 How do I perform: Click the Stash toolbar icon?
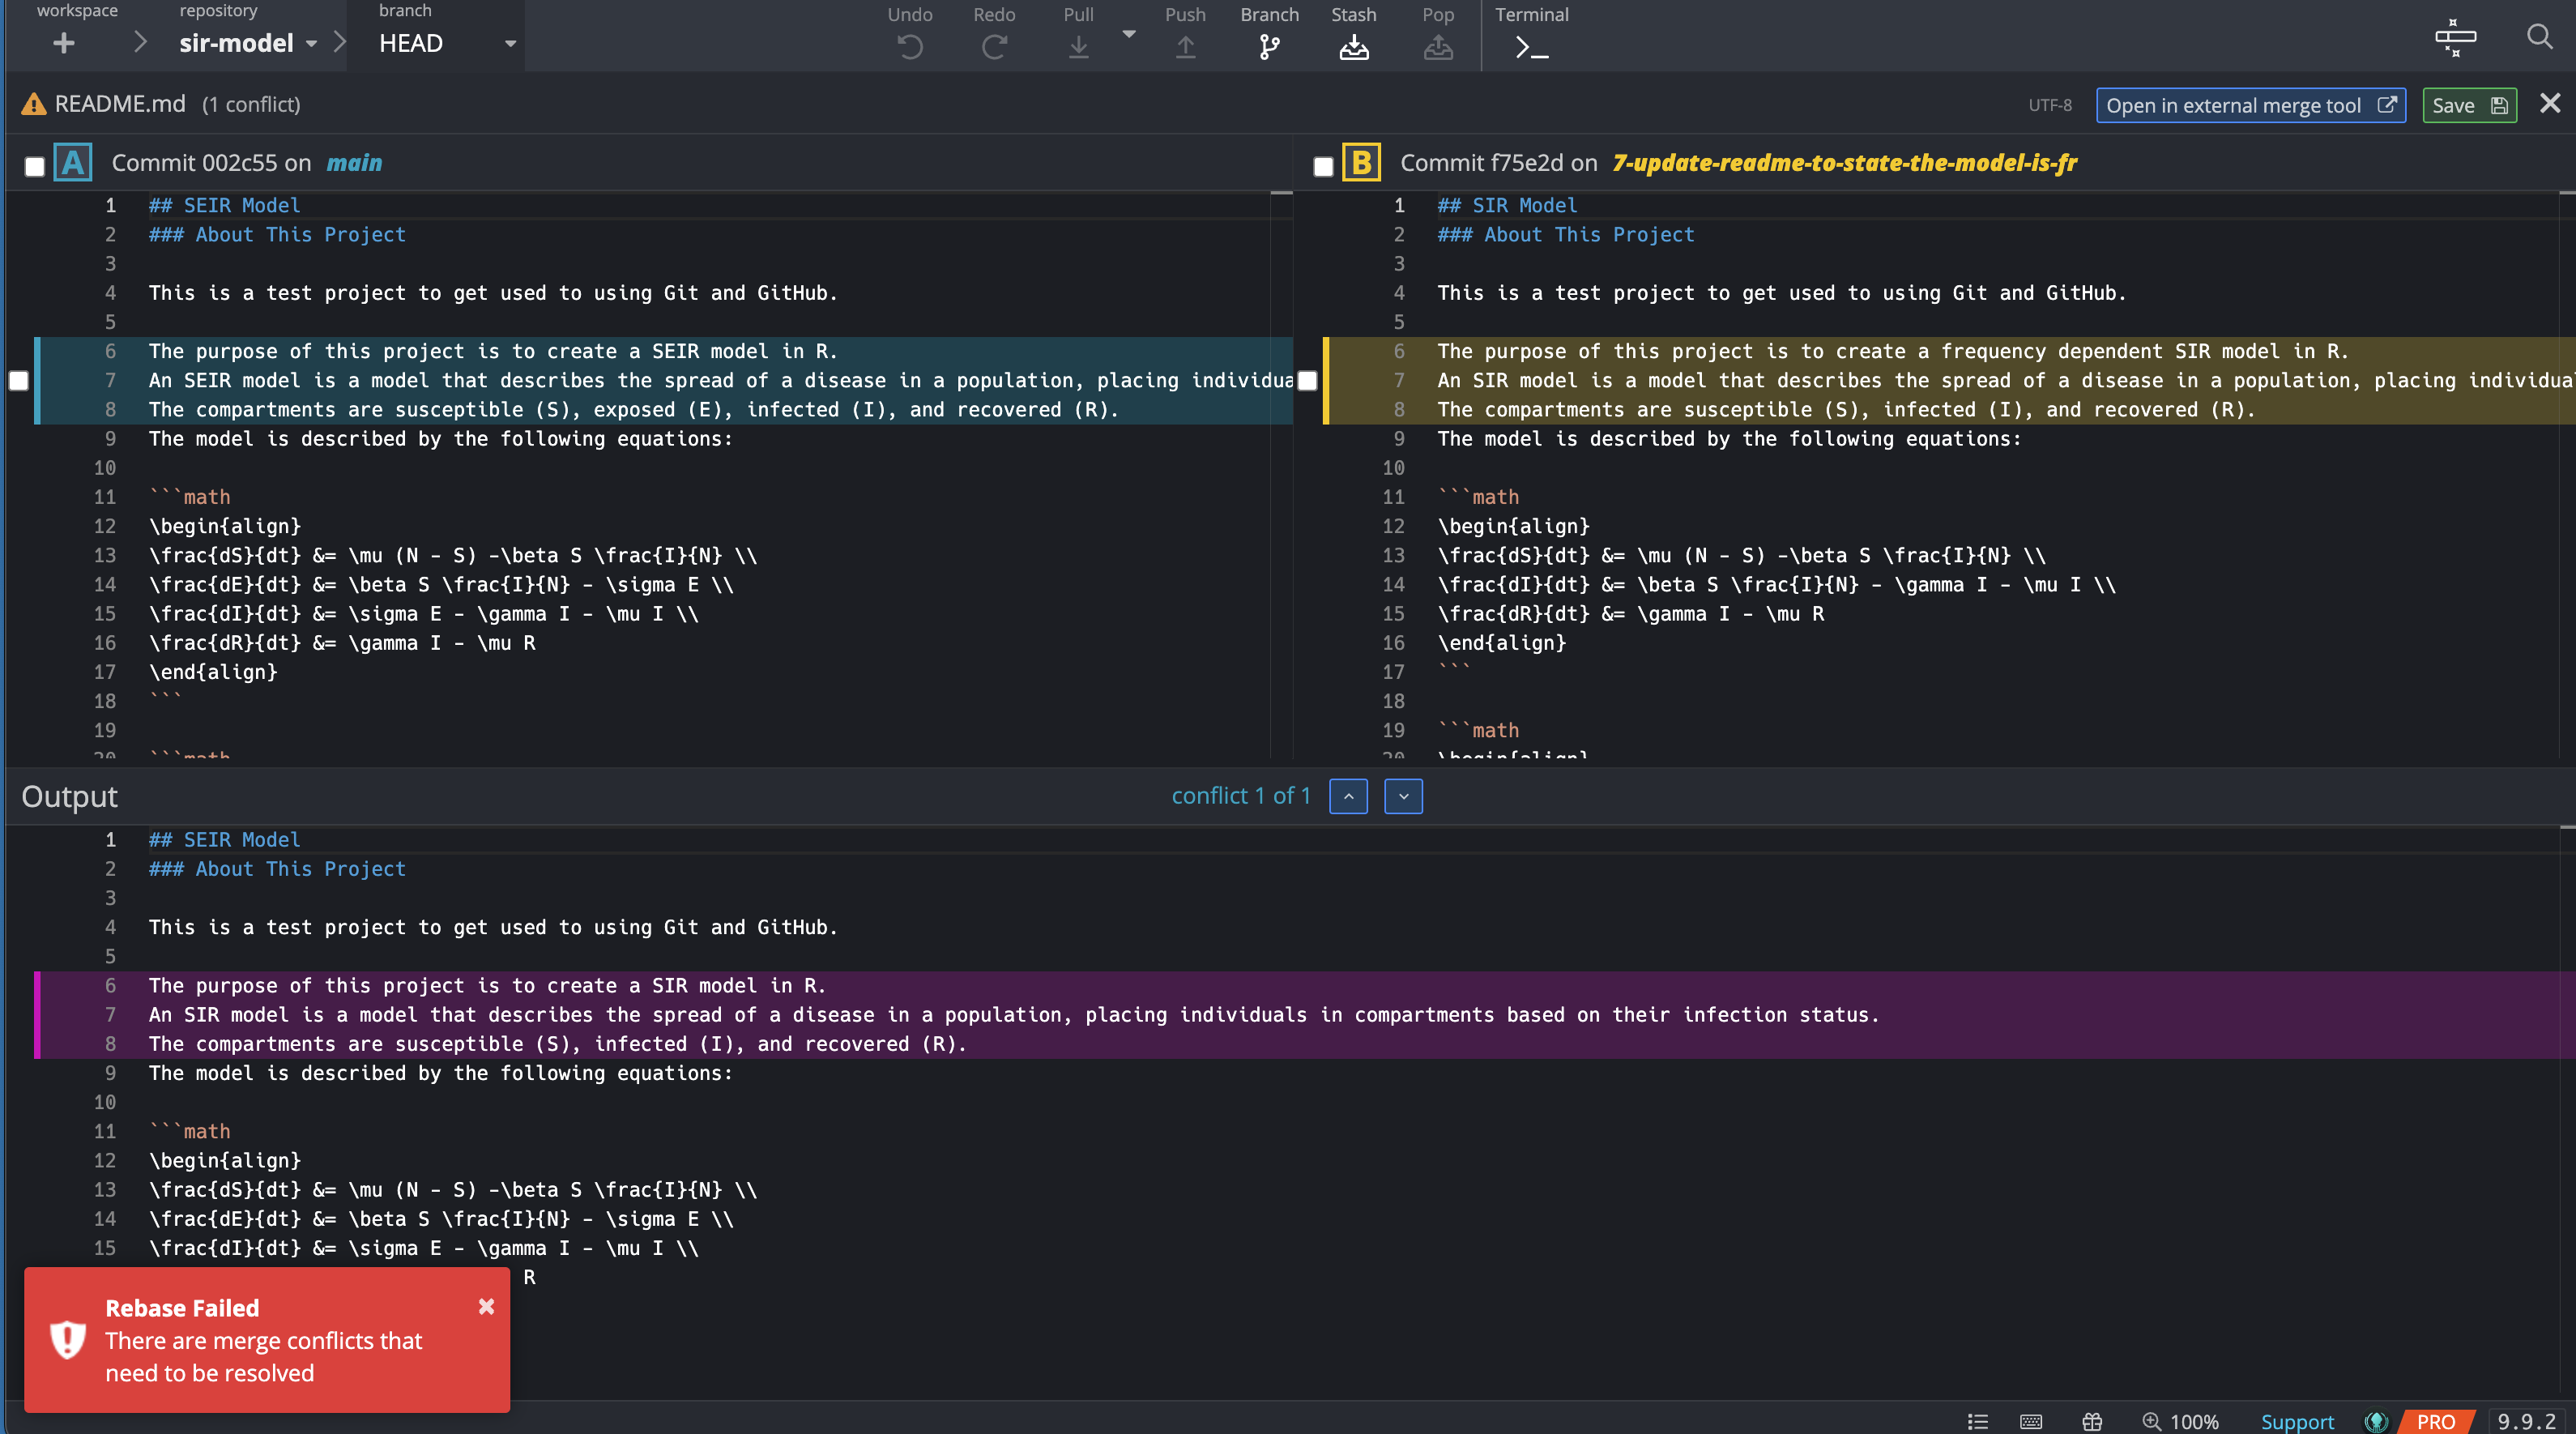1353,45
